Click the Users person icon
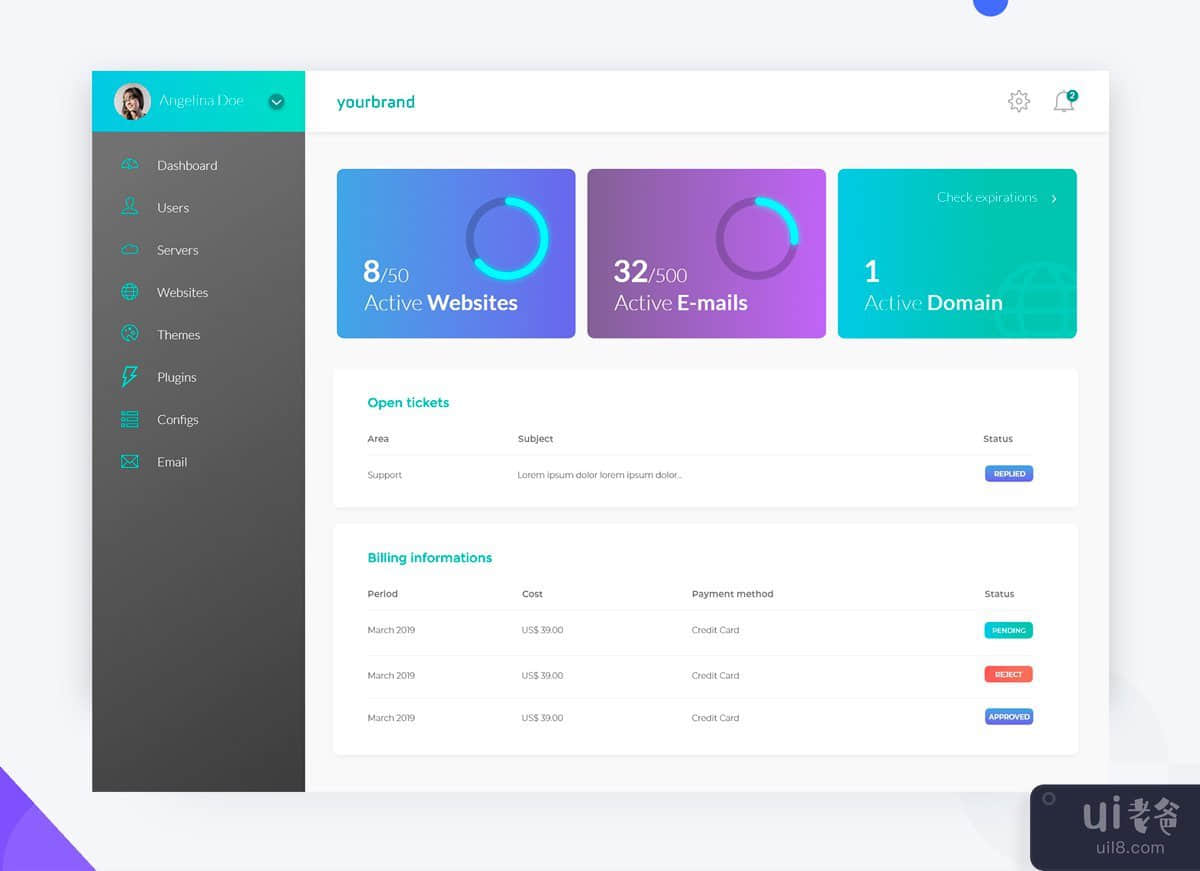The height and width of the screenshot is (871, 1200). click(x=130, y=207)
